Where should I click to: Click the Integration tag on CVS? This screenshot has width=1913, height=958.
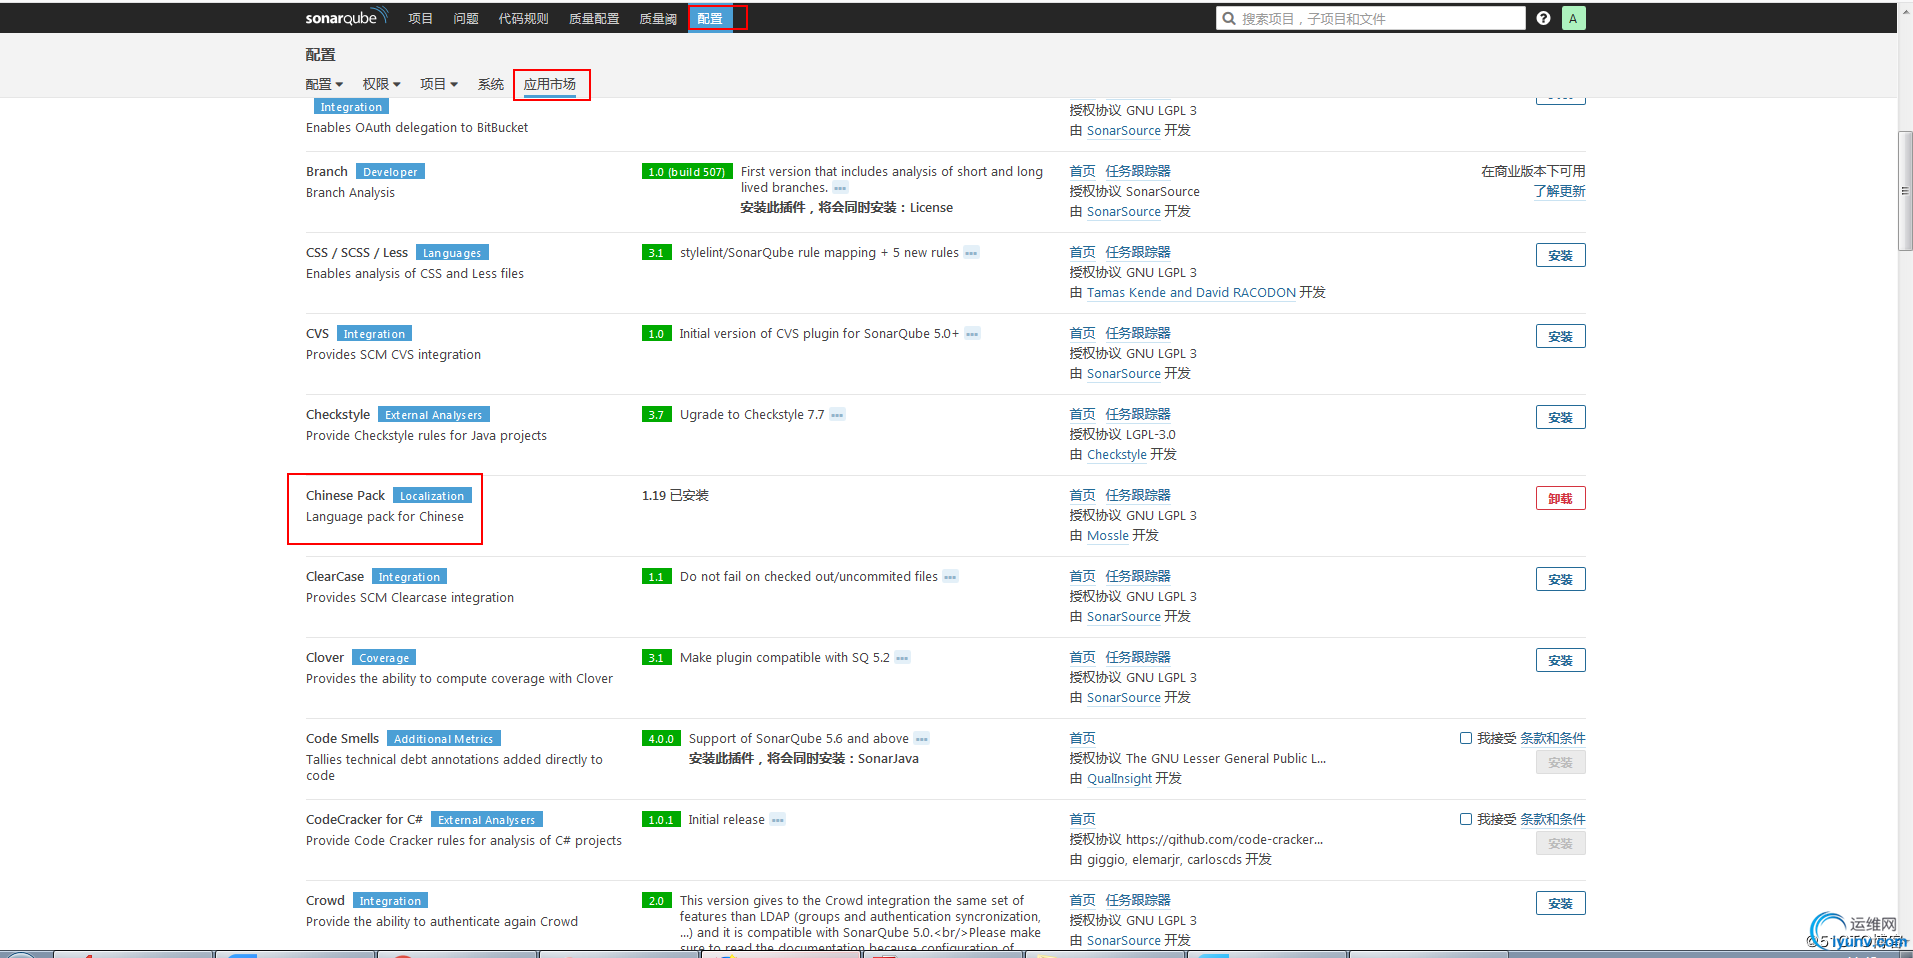pos(374,333)
